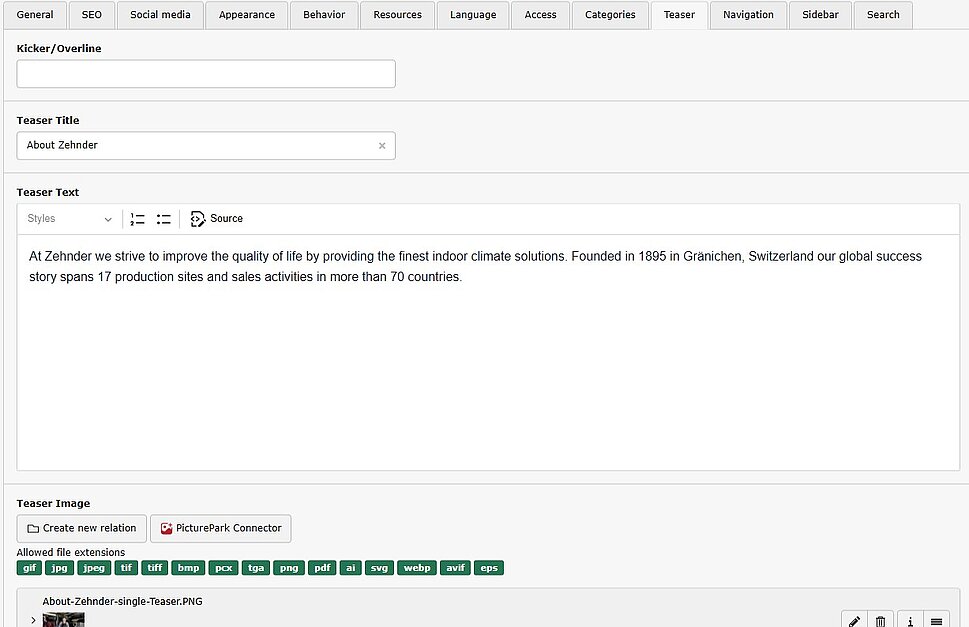Viewport: 969px width, 627px height.
Task: Delete the teaser image relation
Action: click(x=880, y=620)
